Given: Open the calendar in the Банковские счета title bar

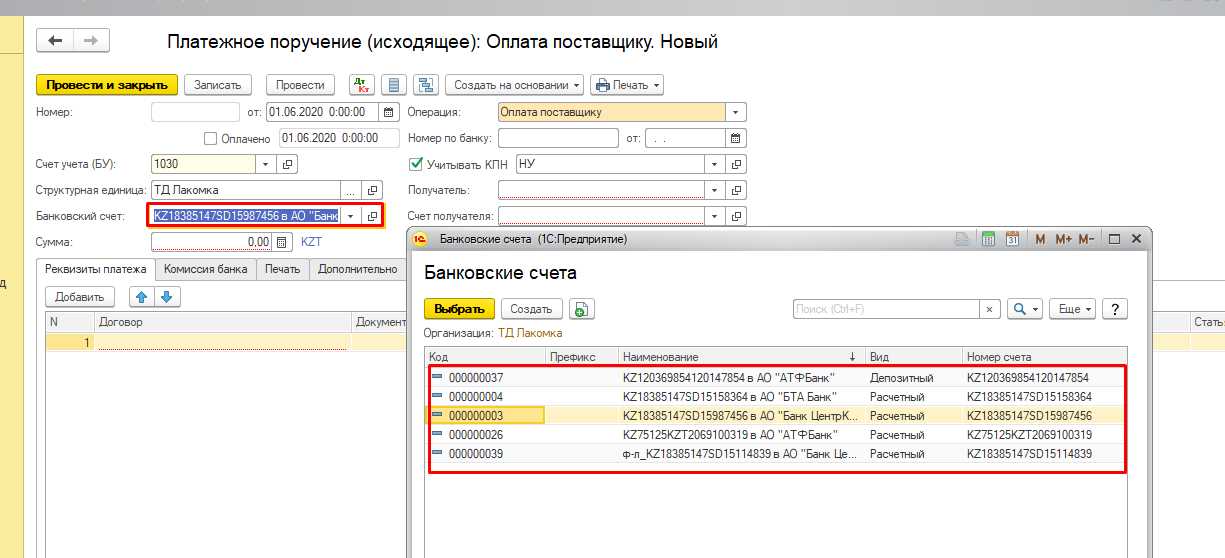Looking at the screenshot, I should (1012, 239).
